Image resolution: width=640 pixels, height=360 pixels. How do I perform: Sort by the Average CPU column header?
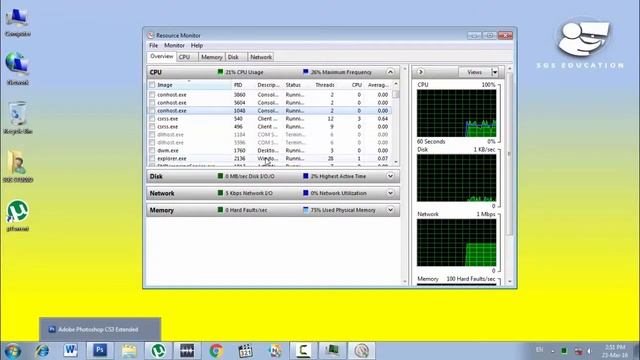pyautogui.click(x=378, y=85)
